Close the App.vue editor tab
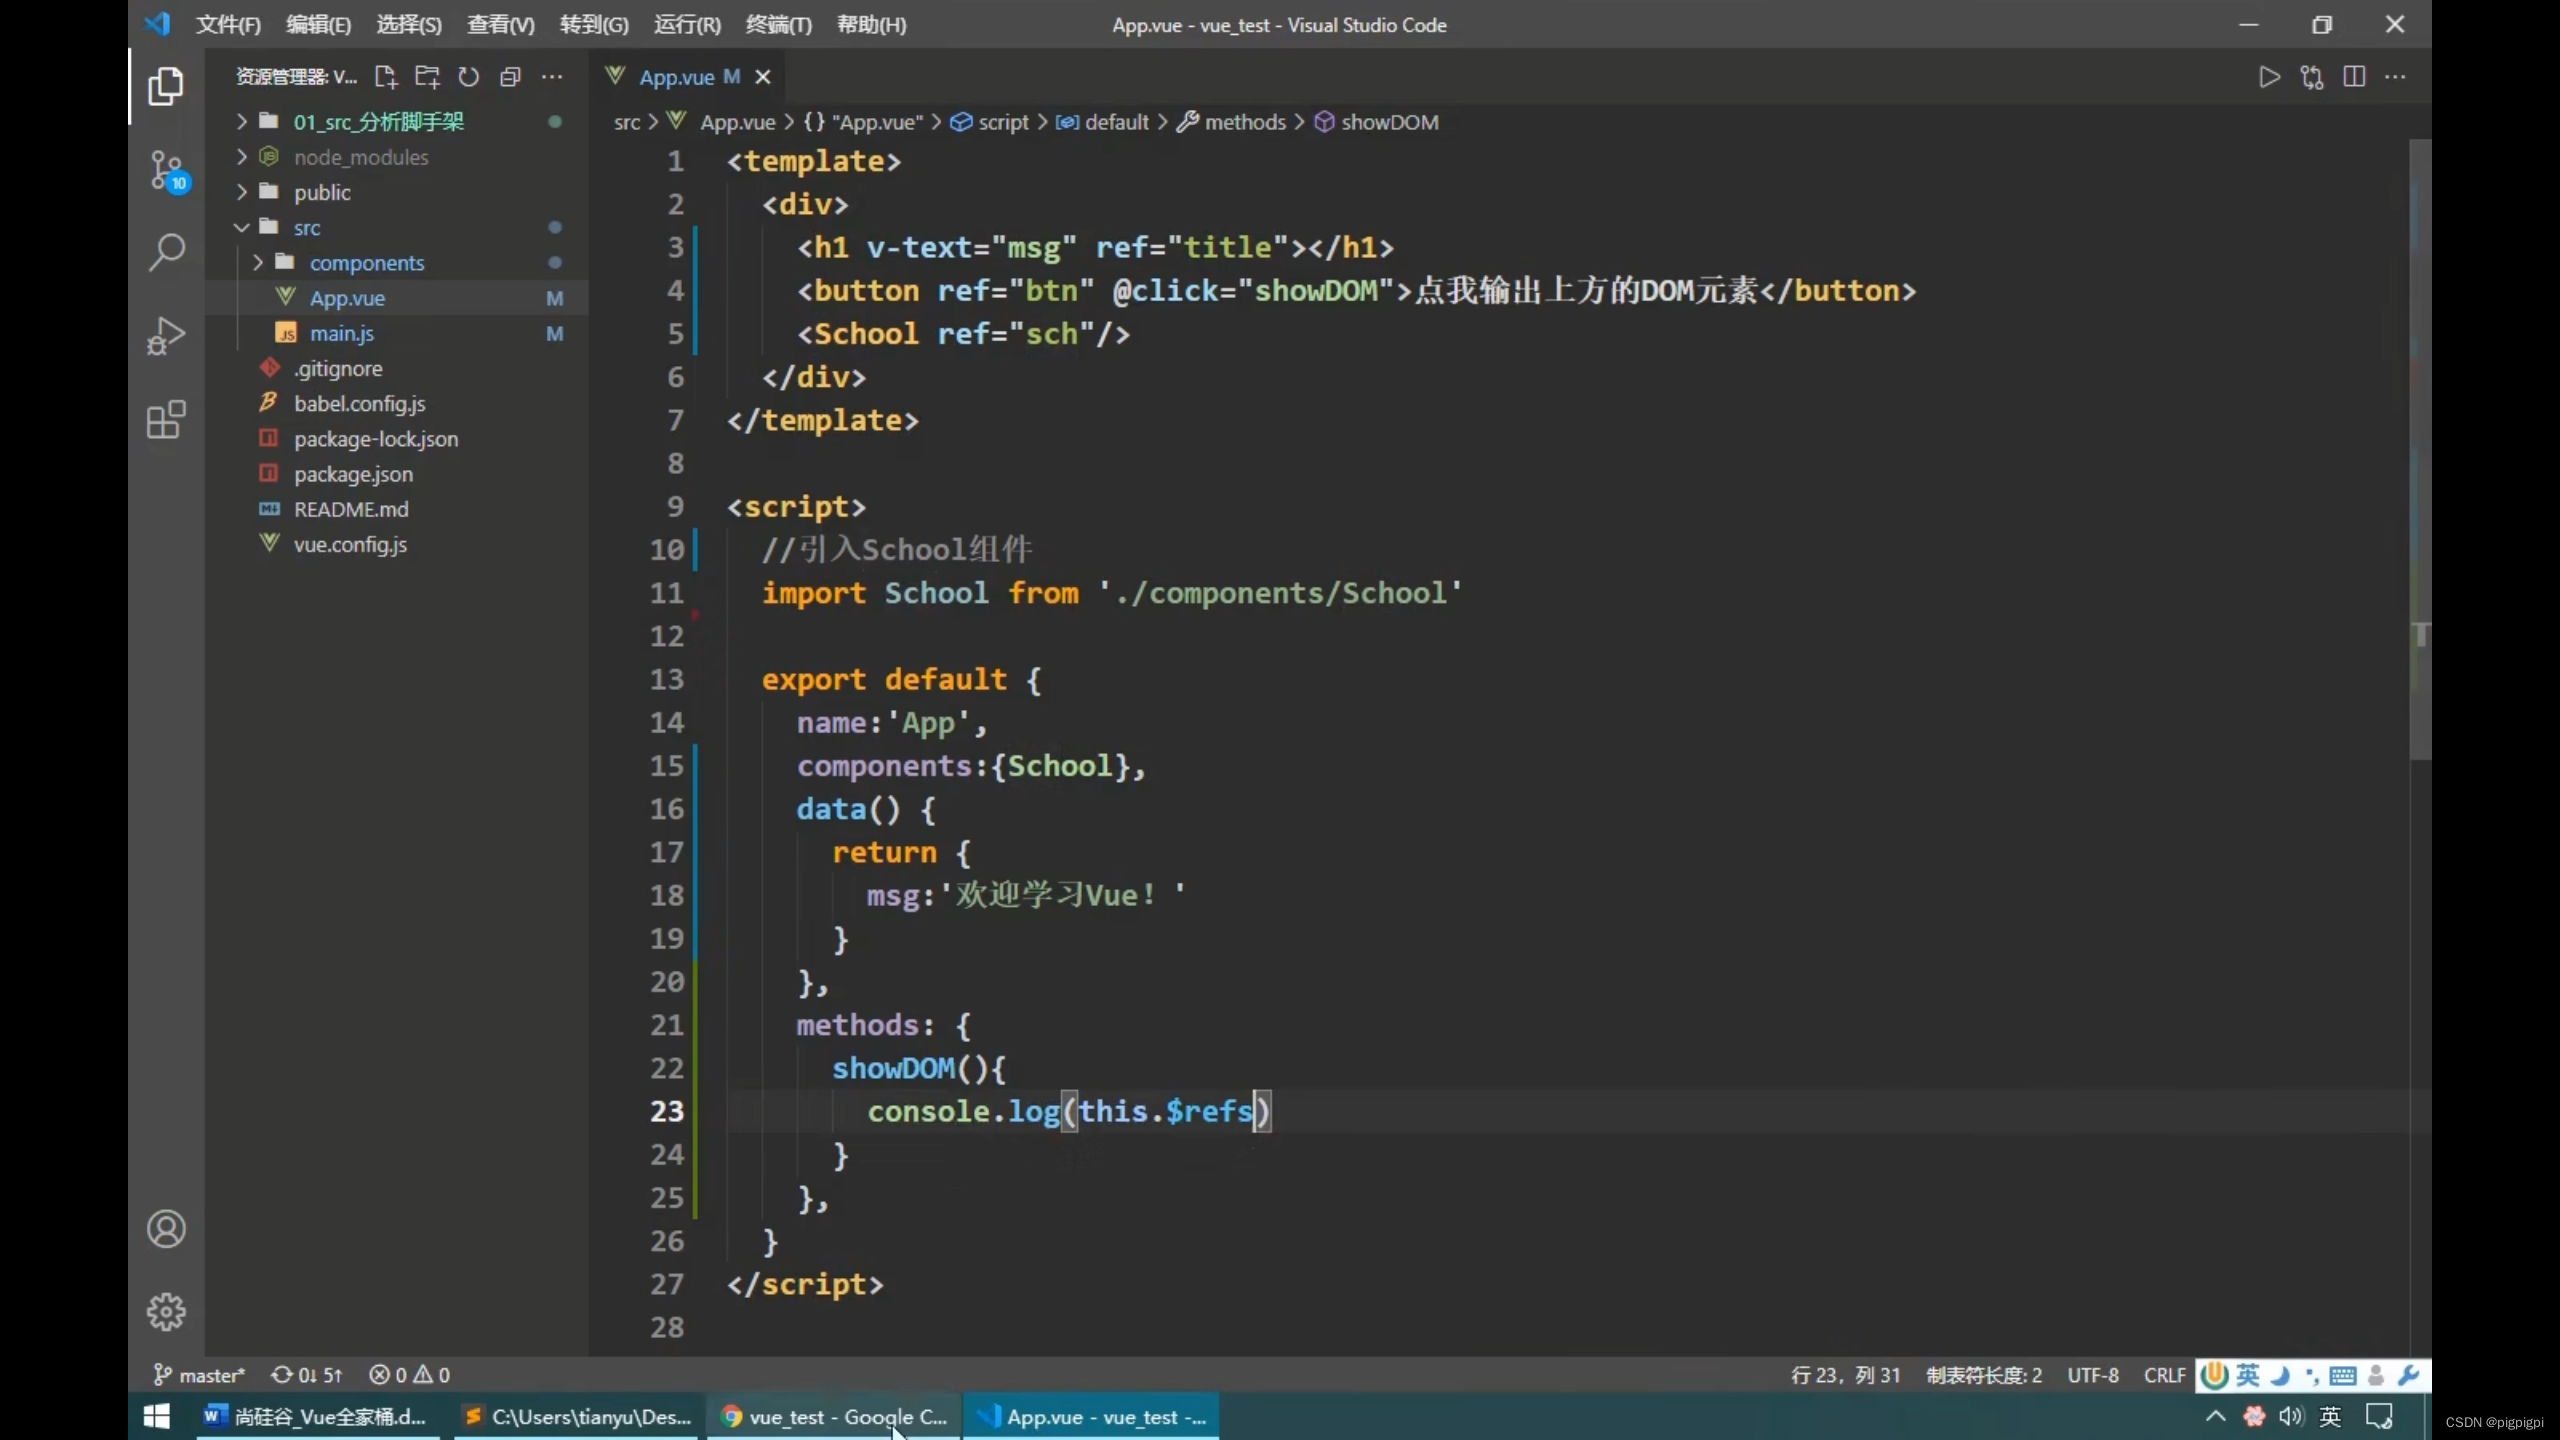 click(x=763, y=77)
